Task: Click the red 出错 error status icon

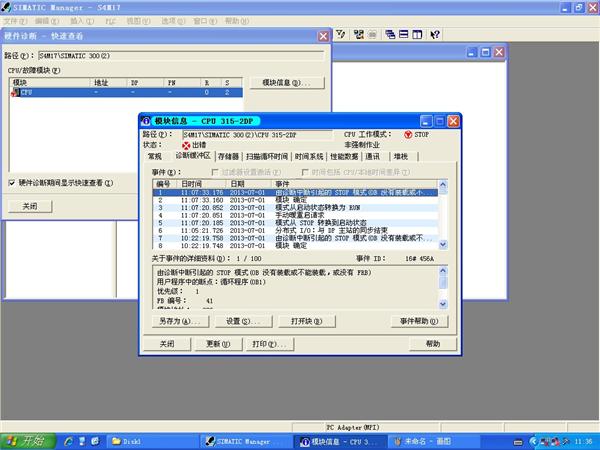Action: tap(186, 145)
